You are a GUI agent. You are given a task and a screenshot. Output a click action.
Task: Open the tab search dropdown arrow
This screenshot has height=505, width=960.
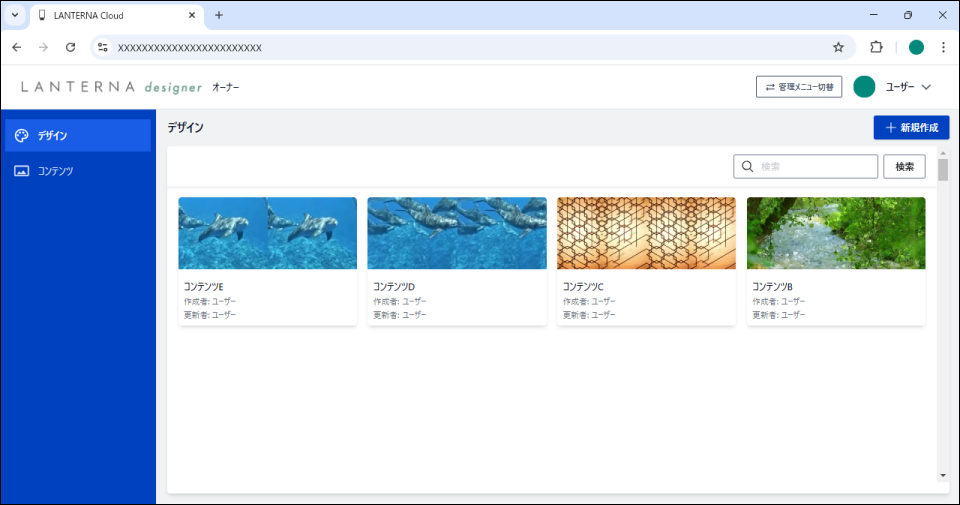coord(14,15)
